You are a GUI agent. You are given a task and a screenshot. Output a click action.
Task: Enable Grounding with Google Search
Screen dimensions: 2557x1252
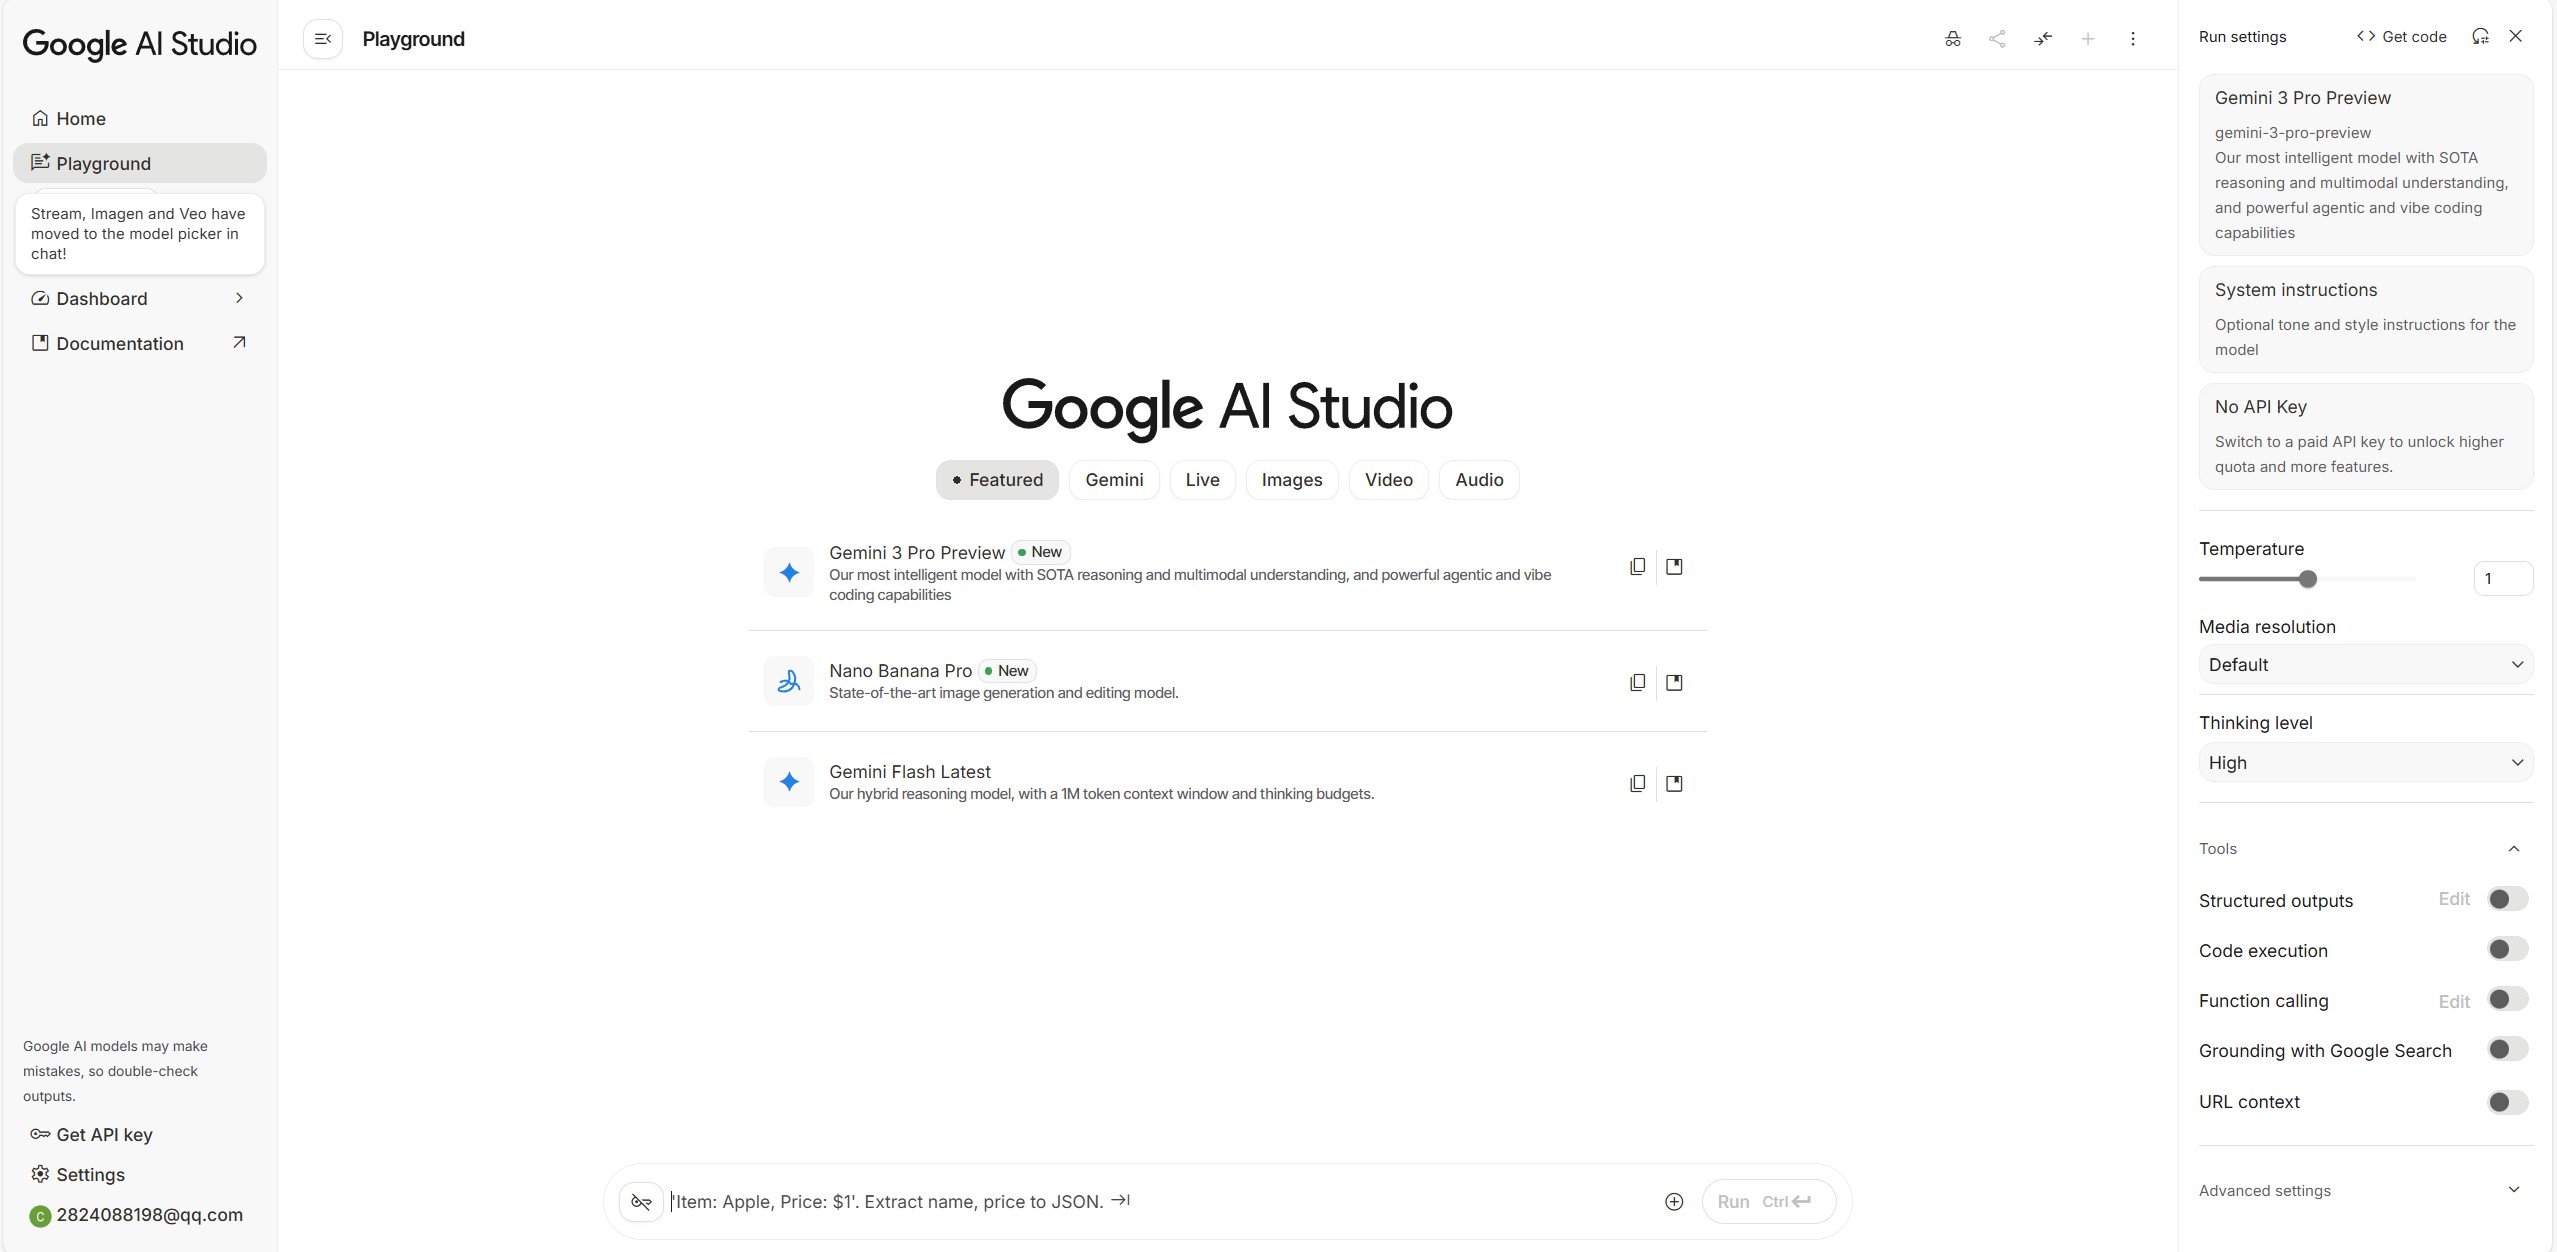(2507, 1050)
